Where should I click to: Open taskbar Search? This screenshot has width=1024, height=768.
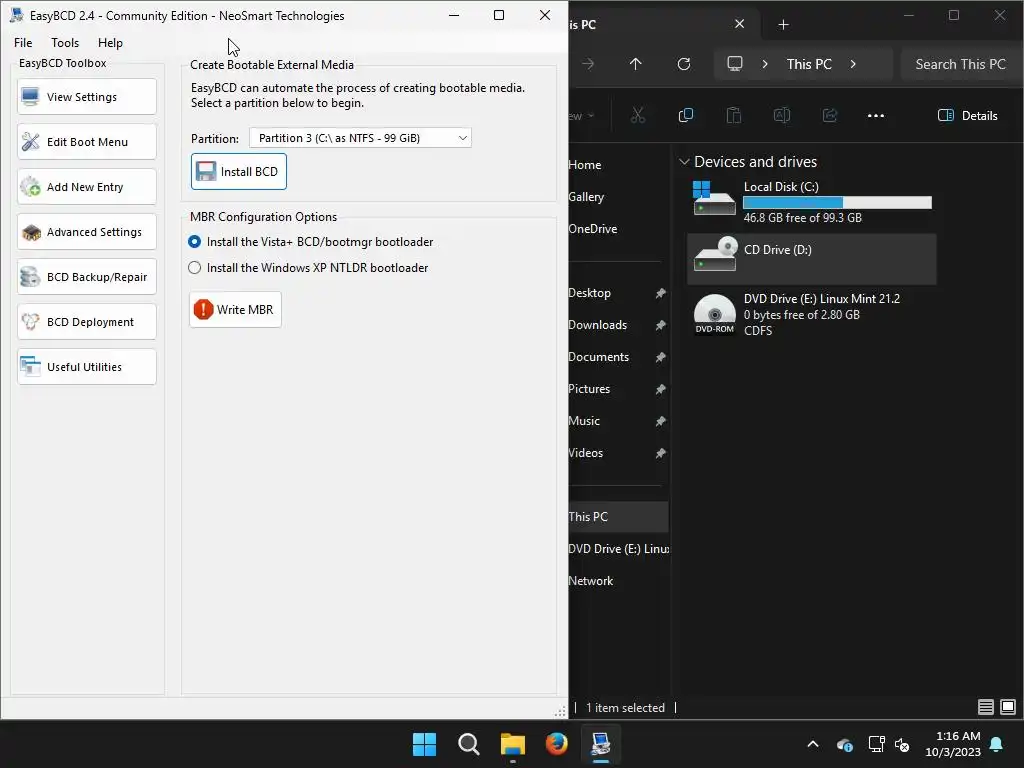point(468,744)
